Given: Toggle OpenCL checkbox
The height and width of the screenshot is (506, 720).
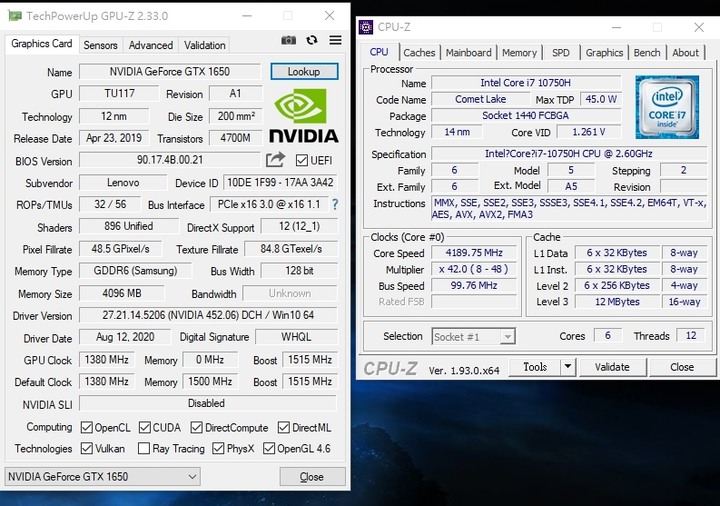Looking at the screenshot, I should pyautogui.click(x=86, y=427).
